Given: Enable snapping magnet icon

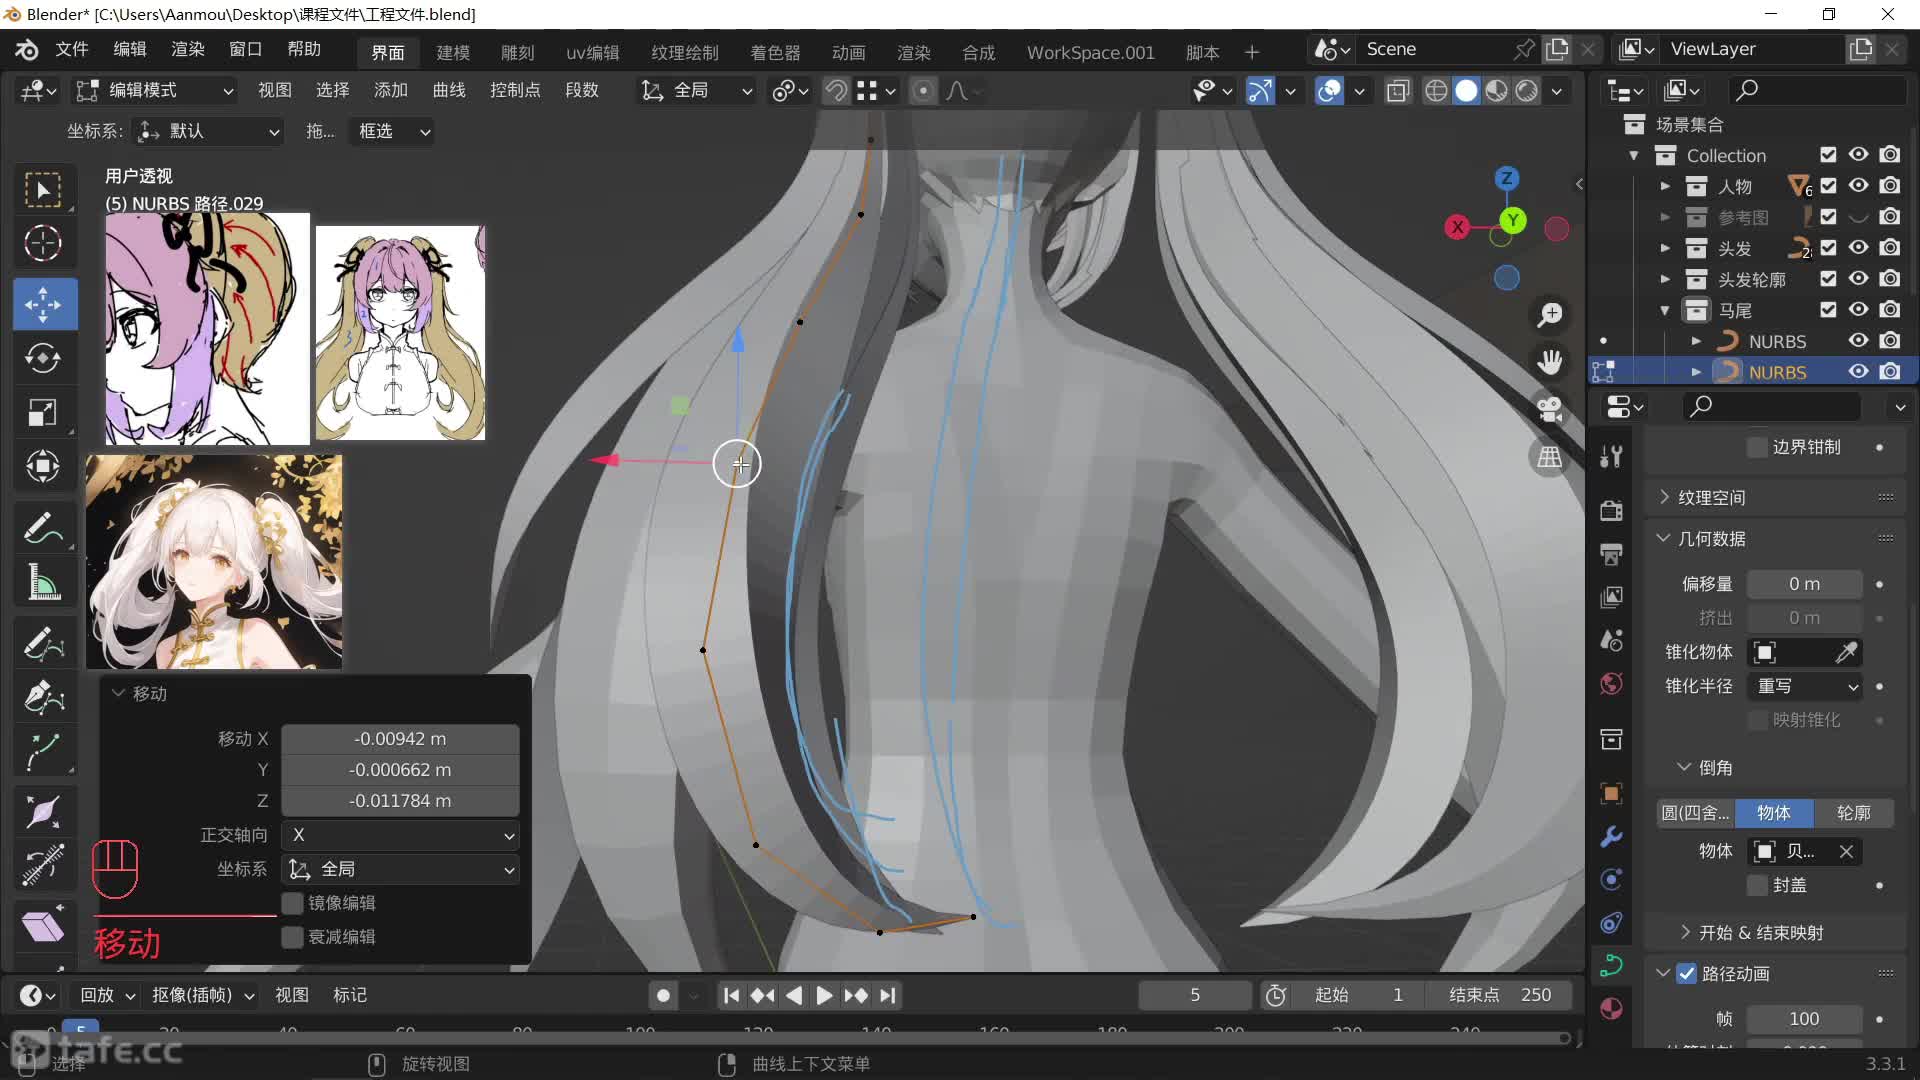Looking at the screenshot, I should pos(835,91).
